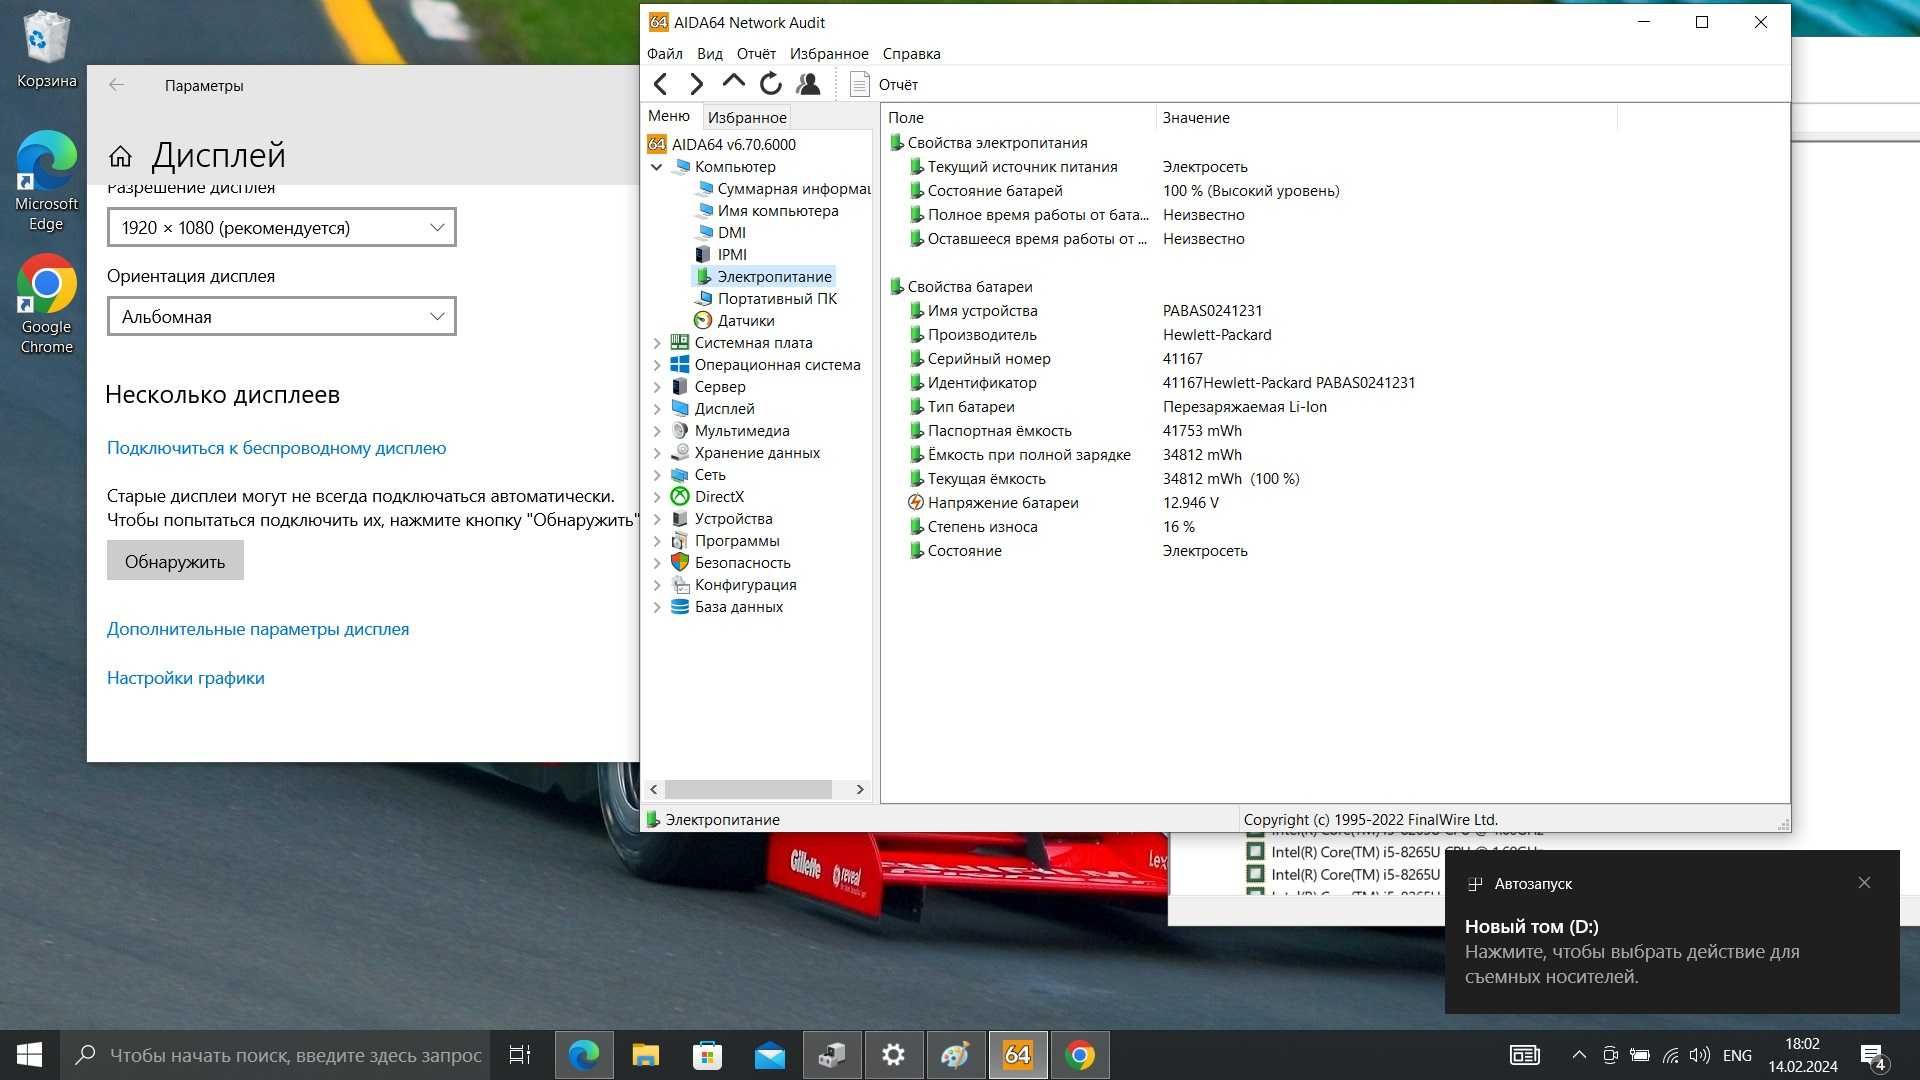Image resolution: width=1920 pixels, height=1080 pixels.
Task: Expand the Дисплей tree node
Action: 656,409
